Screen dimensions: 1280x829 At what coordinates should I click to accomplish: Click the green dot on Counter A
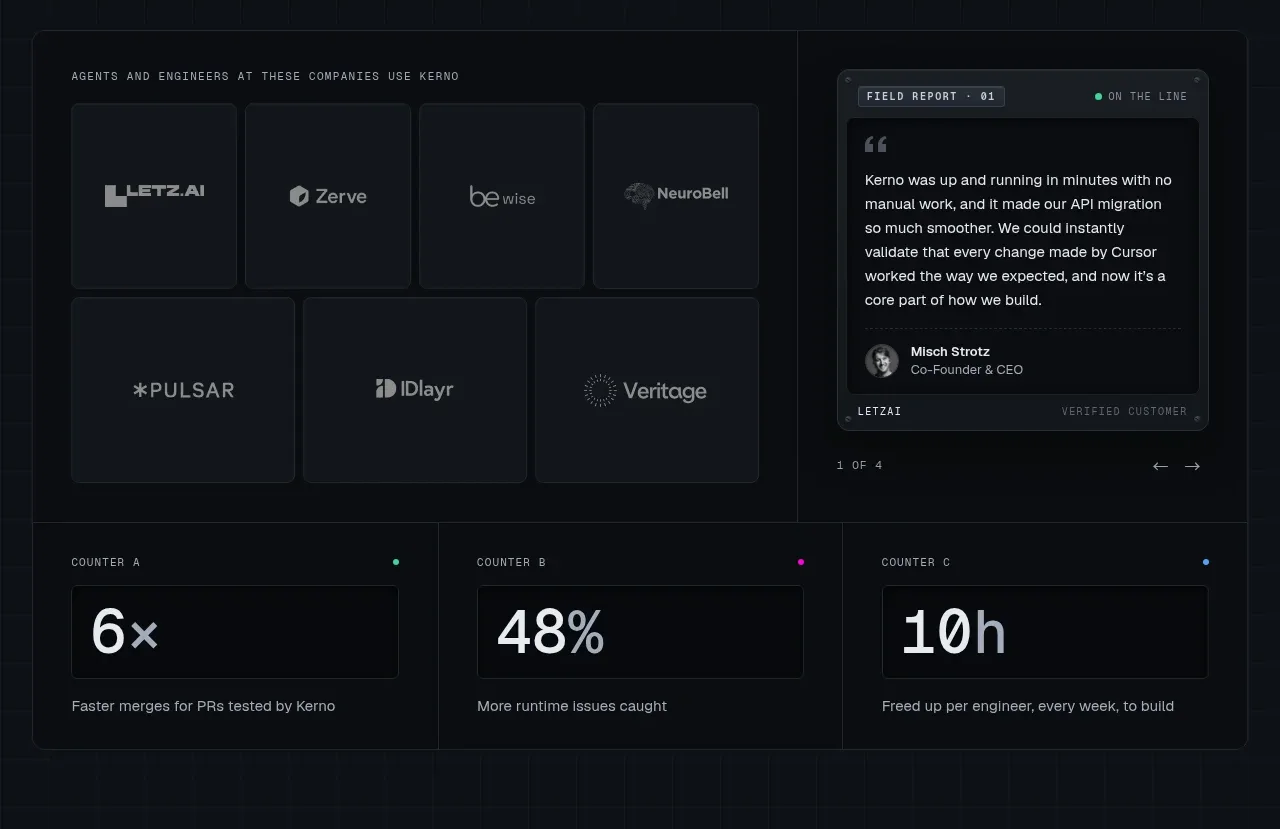(396, 562)
